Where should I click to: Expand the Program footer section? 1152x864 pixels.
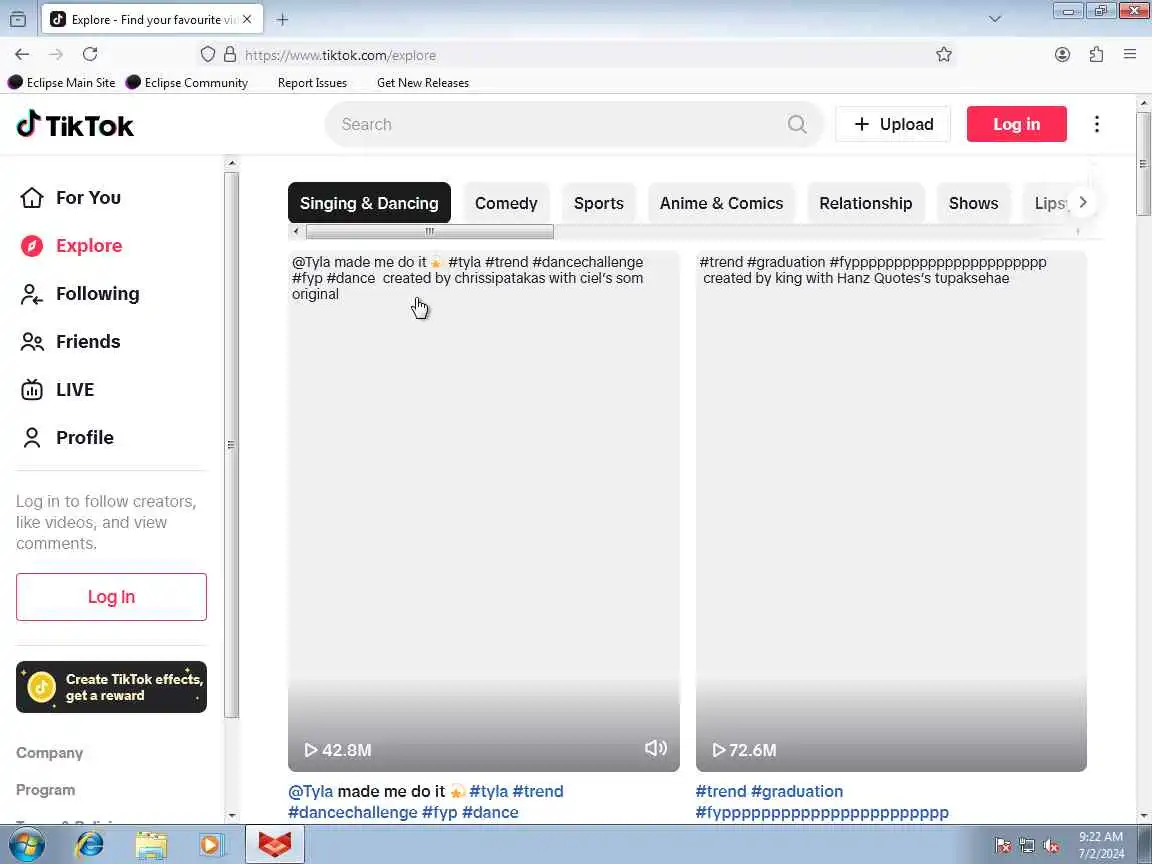click(46, 790)
